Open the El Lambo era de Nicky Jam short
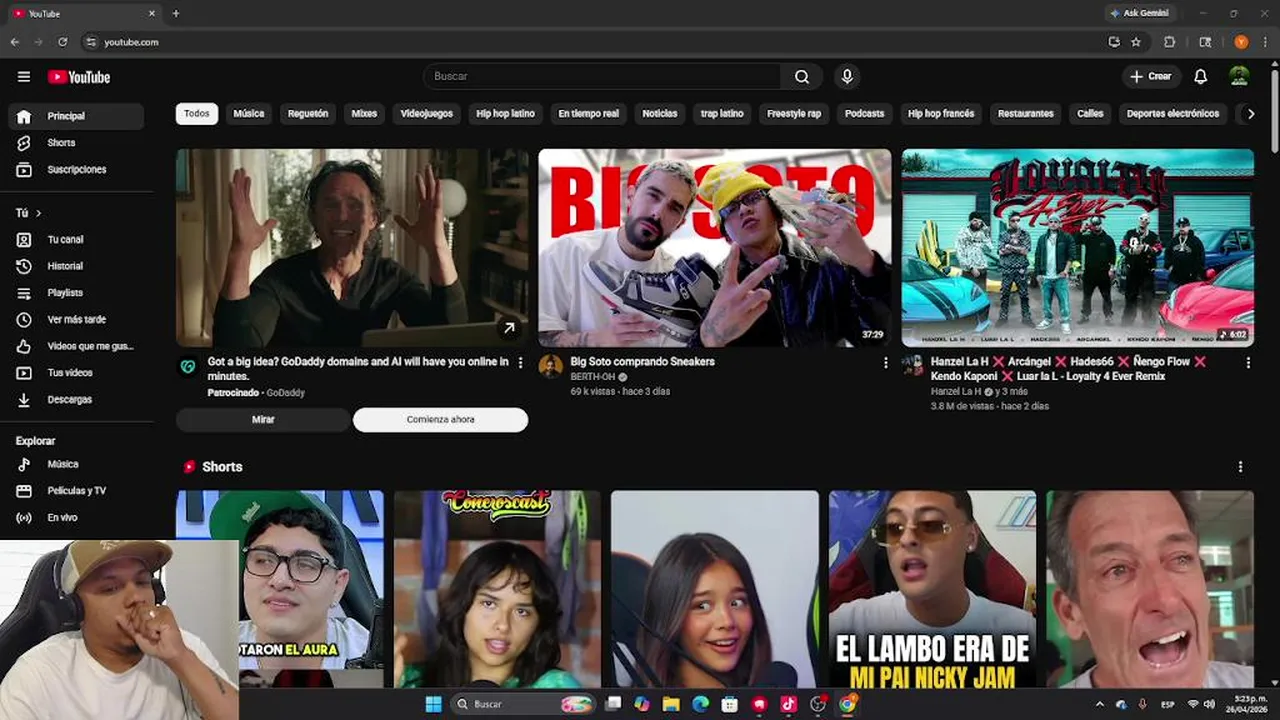This screenshot has width=1280, height=720. 932,589
